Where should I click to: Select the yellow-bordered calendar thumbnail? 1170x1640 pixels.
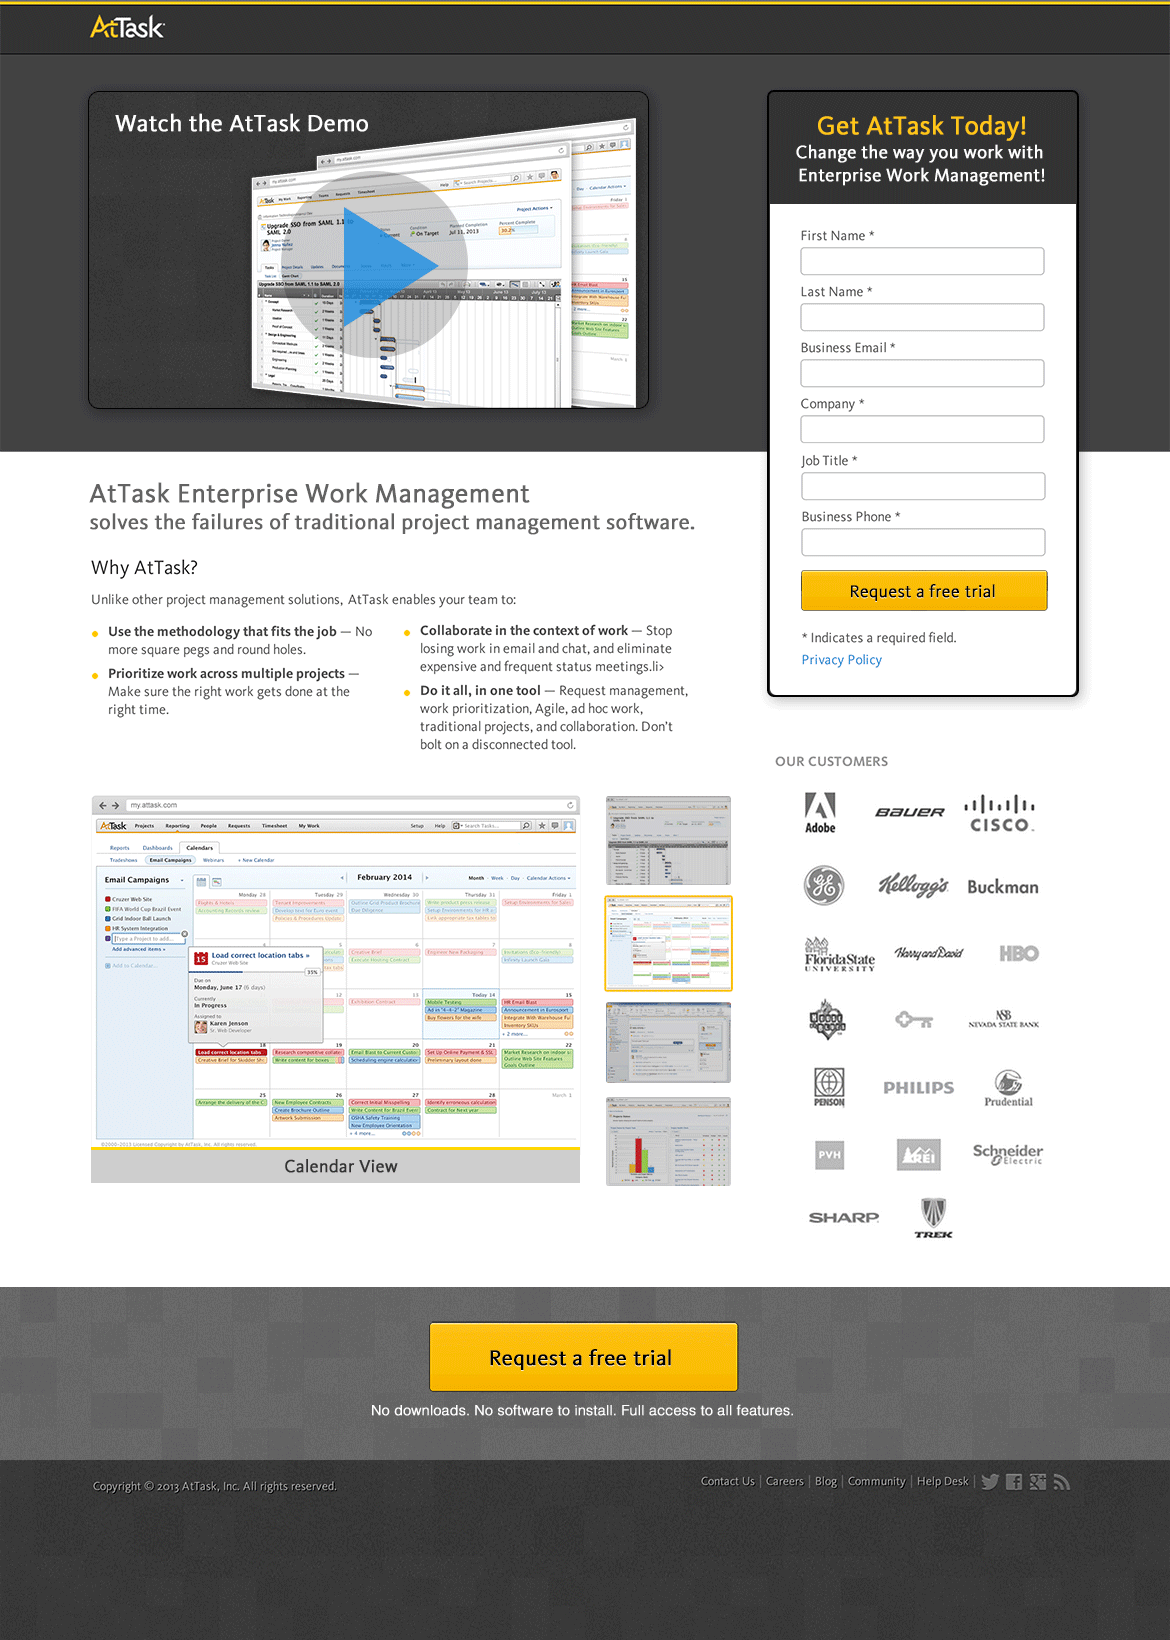(x=668, y=943)
